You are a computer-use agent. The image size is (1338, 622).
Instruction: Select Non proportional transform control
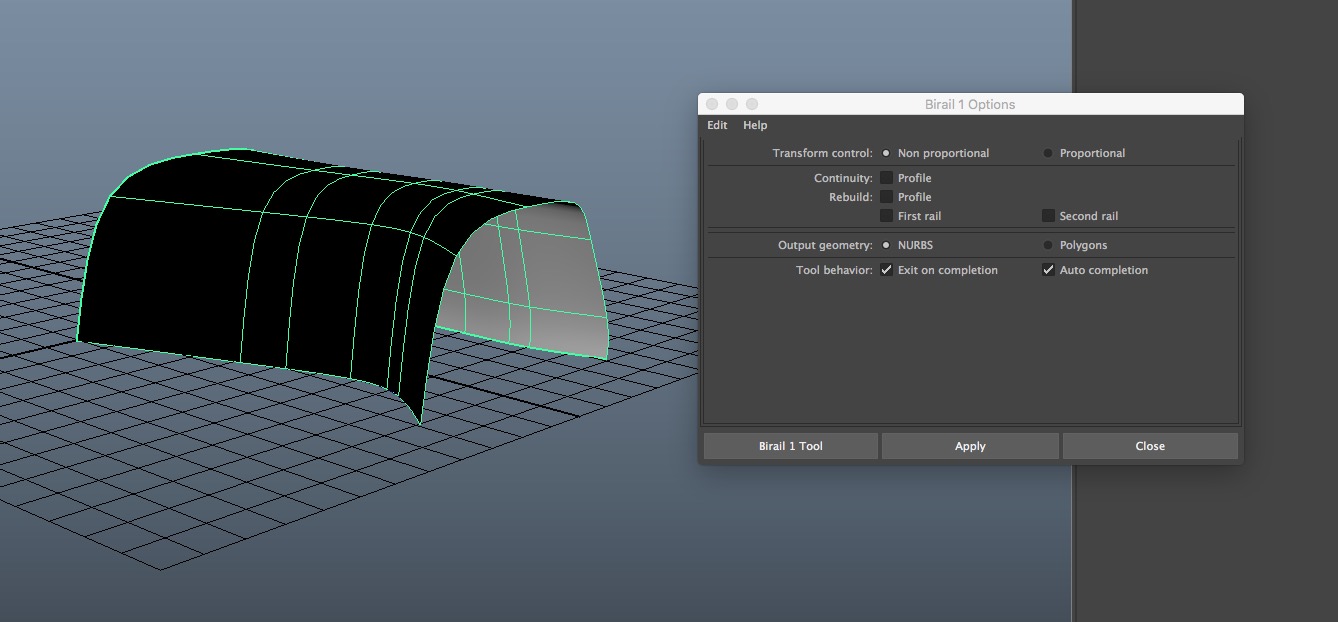[886, 153]
